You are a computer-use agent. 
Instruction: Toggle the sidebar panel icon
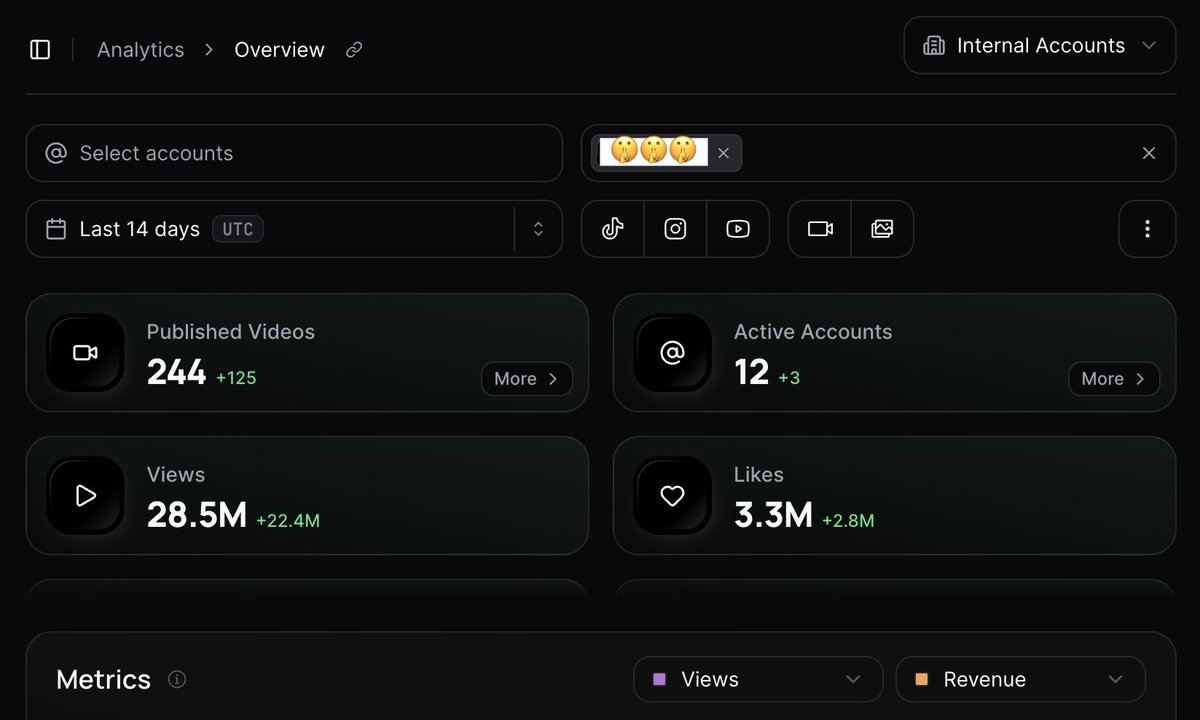tap(40, 50)
